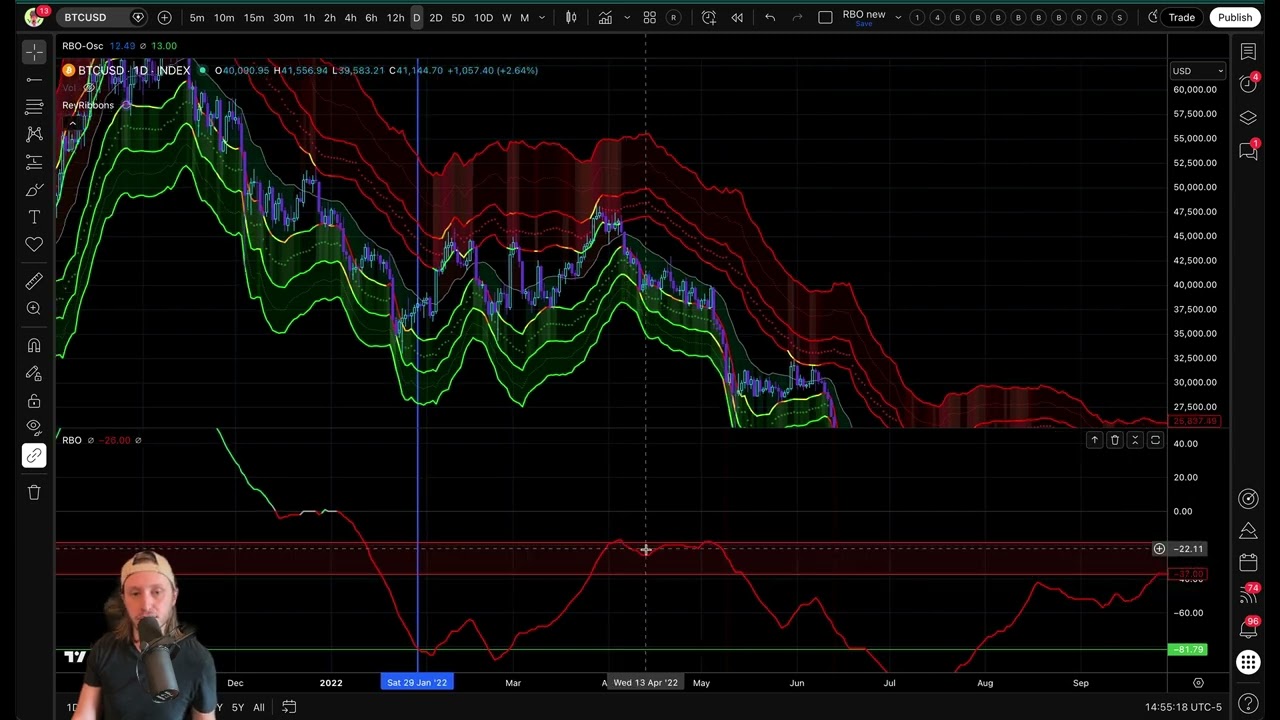This screenshot has height=720, width=1280.
Task: Maximize the RBO indicator pane
Action: pyautogui.click(x=1155, y=440)
